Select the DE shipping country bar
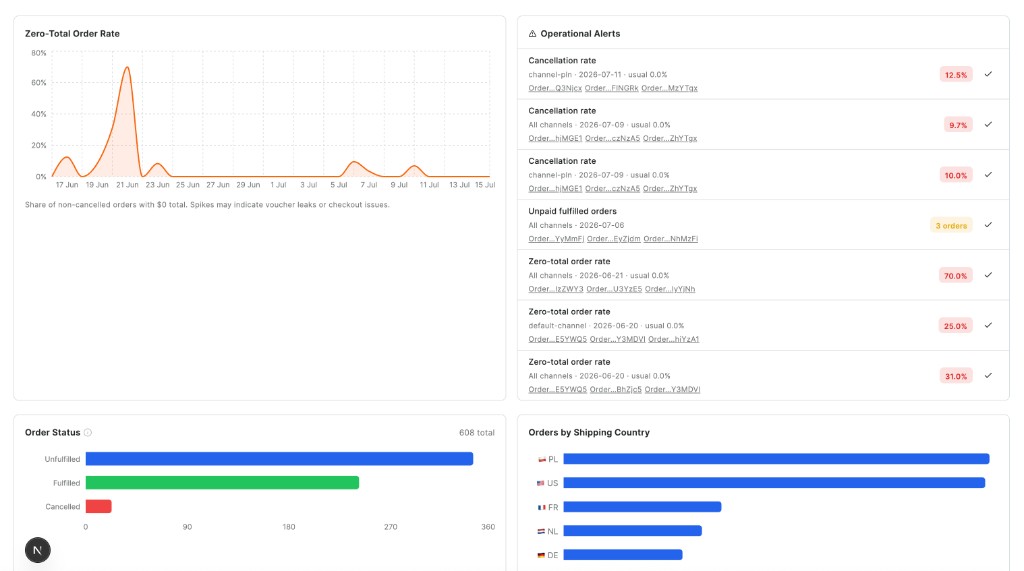Viewport: 1024px width, 571px height. click(x=623, y=555)
